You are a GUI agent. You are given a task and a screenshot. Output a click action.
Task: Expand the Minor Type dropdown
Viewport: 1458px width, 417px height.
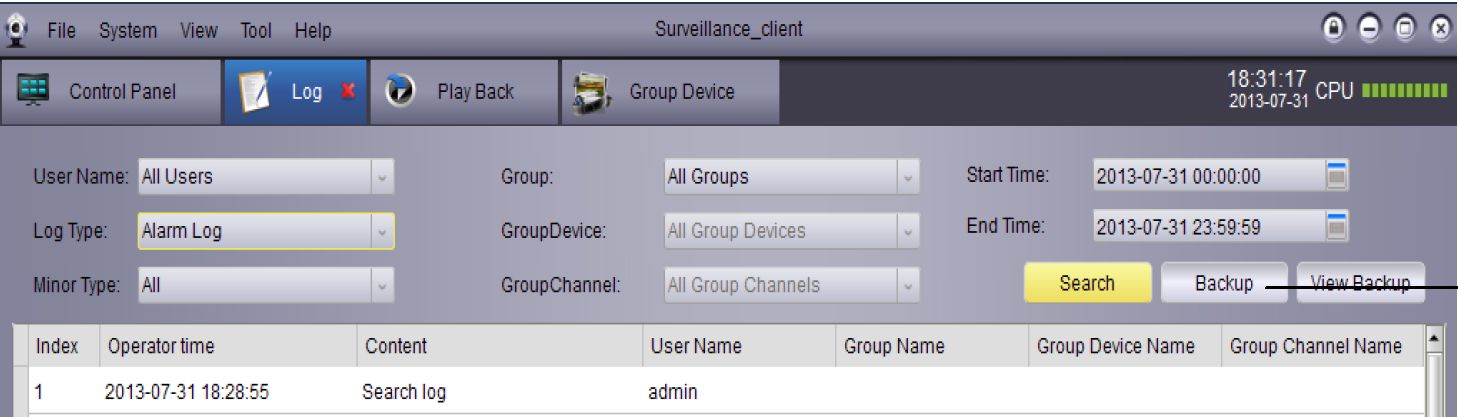382,285
